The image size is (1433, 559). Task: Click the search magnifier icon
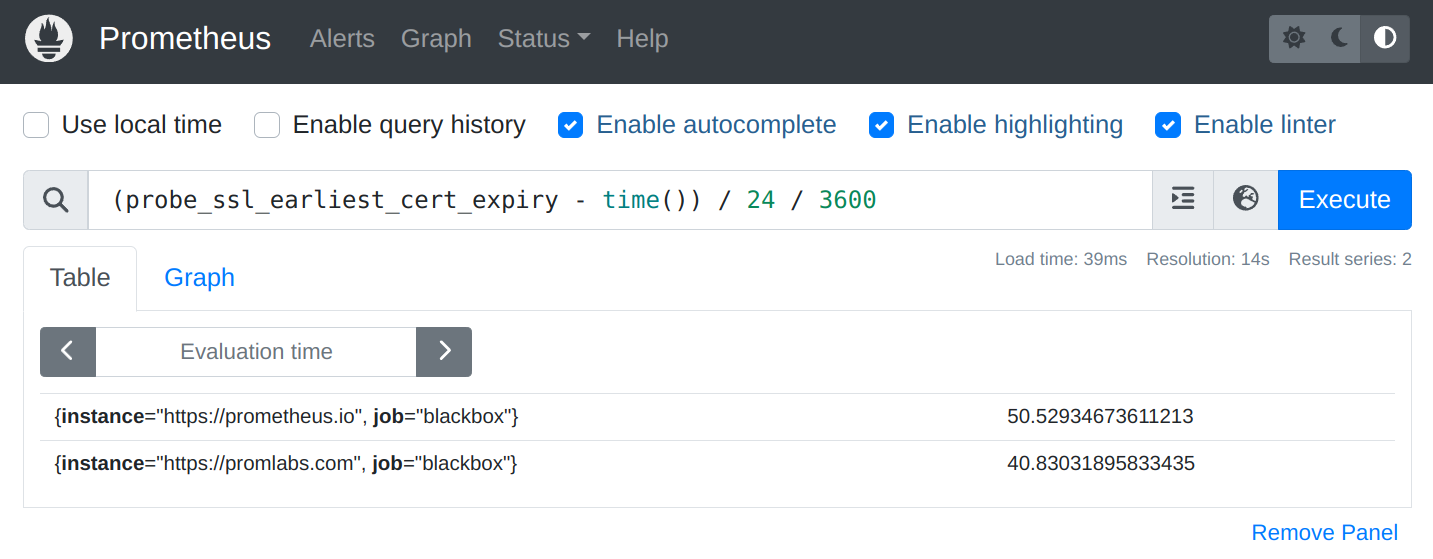[56, 200]
